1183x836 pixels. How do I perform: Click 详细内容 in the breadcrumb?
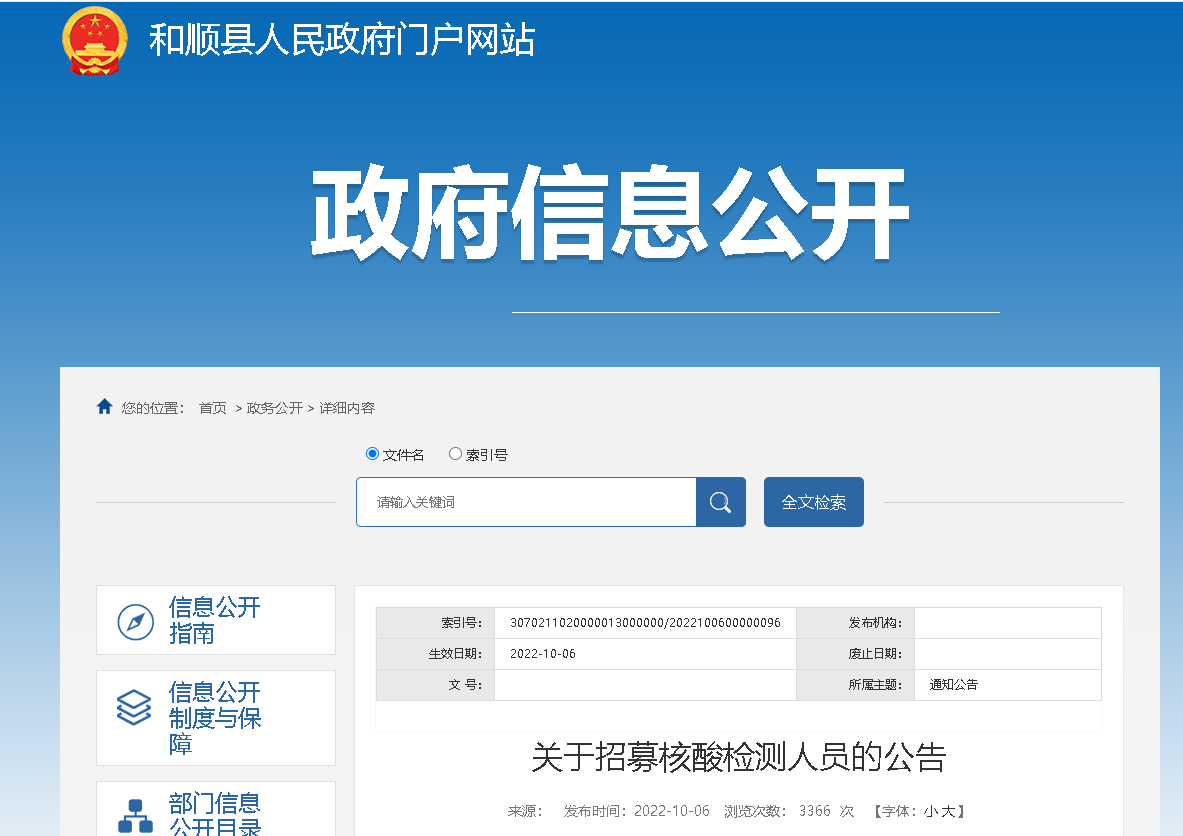coord(347,408)
